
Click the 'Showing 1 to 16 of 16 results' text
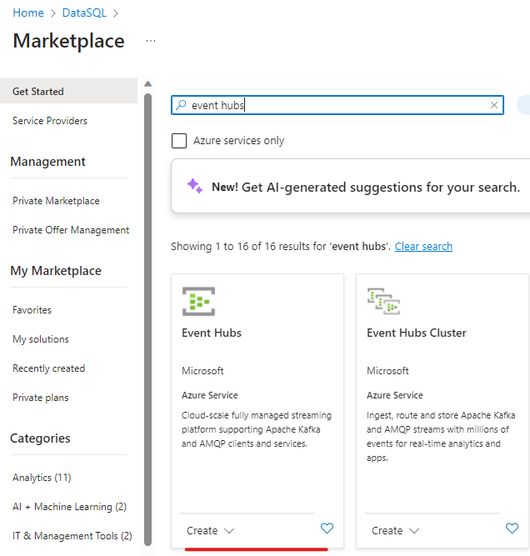point(281,246)
